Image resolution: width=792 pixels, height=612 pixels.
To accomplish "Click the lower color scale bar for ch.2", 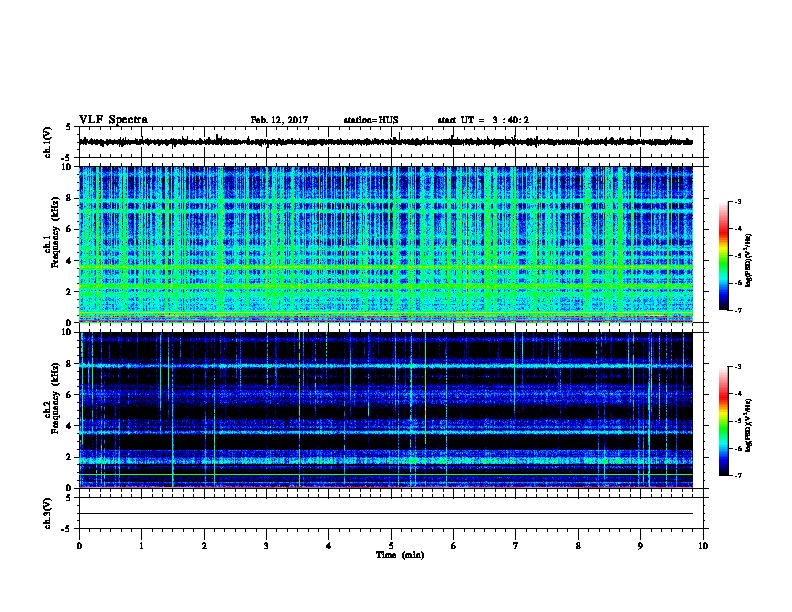I will coord(724,421).
